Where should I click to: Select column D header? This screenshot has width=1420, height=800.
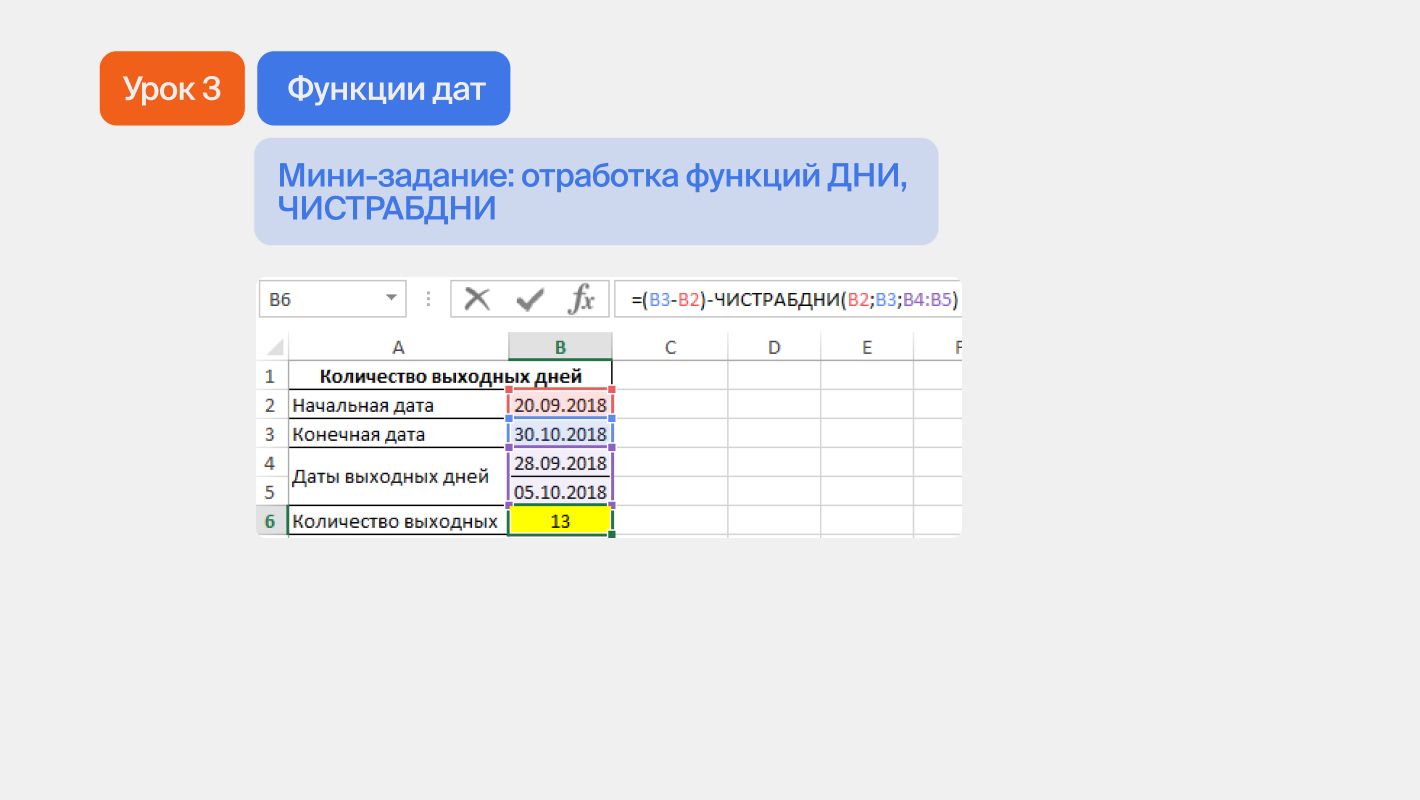click(774, 347)
